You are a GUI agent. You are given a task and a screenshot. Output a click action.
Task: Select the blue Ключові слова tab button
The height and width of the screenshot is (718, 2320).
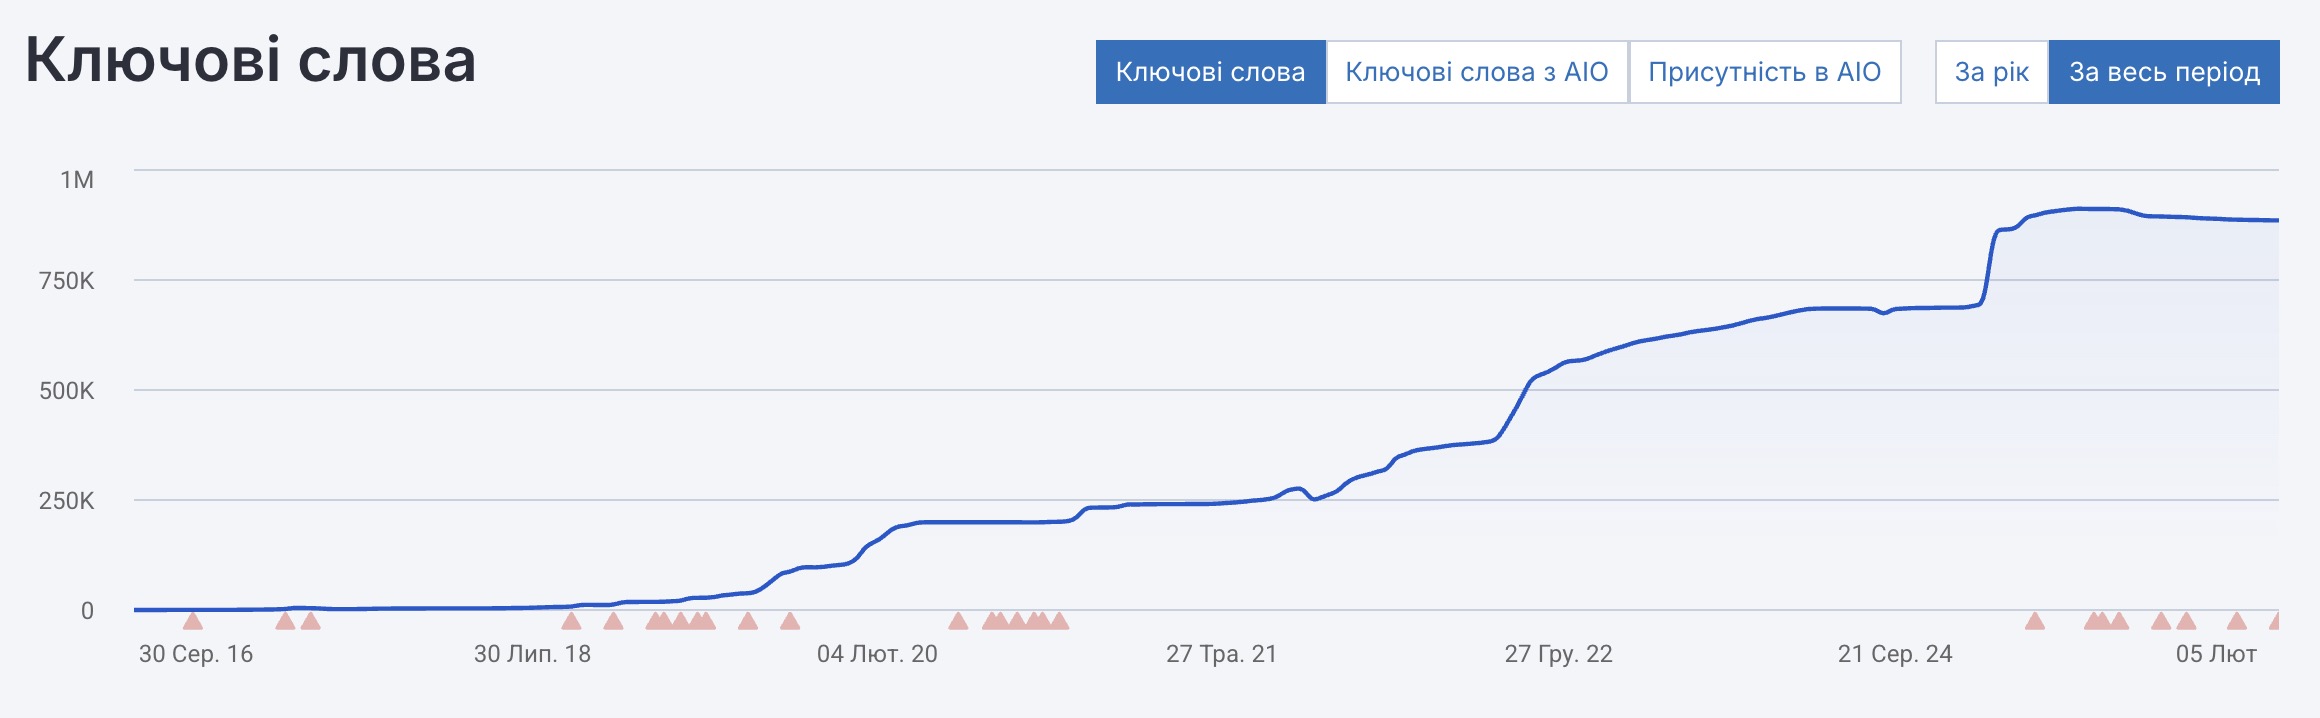(x=1210, y=72)
